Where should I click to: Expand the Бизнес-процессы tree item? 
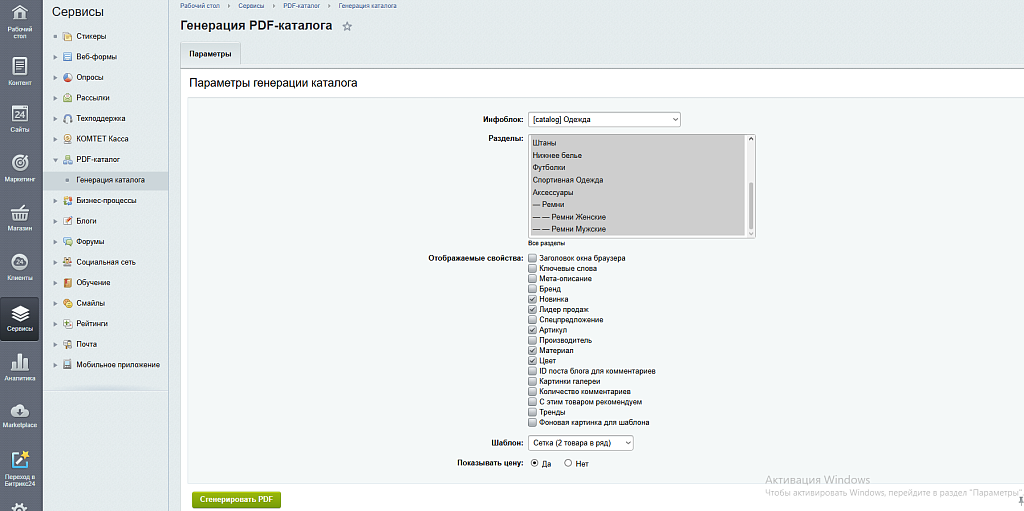point(56,200)
